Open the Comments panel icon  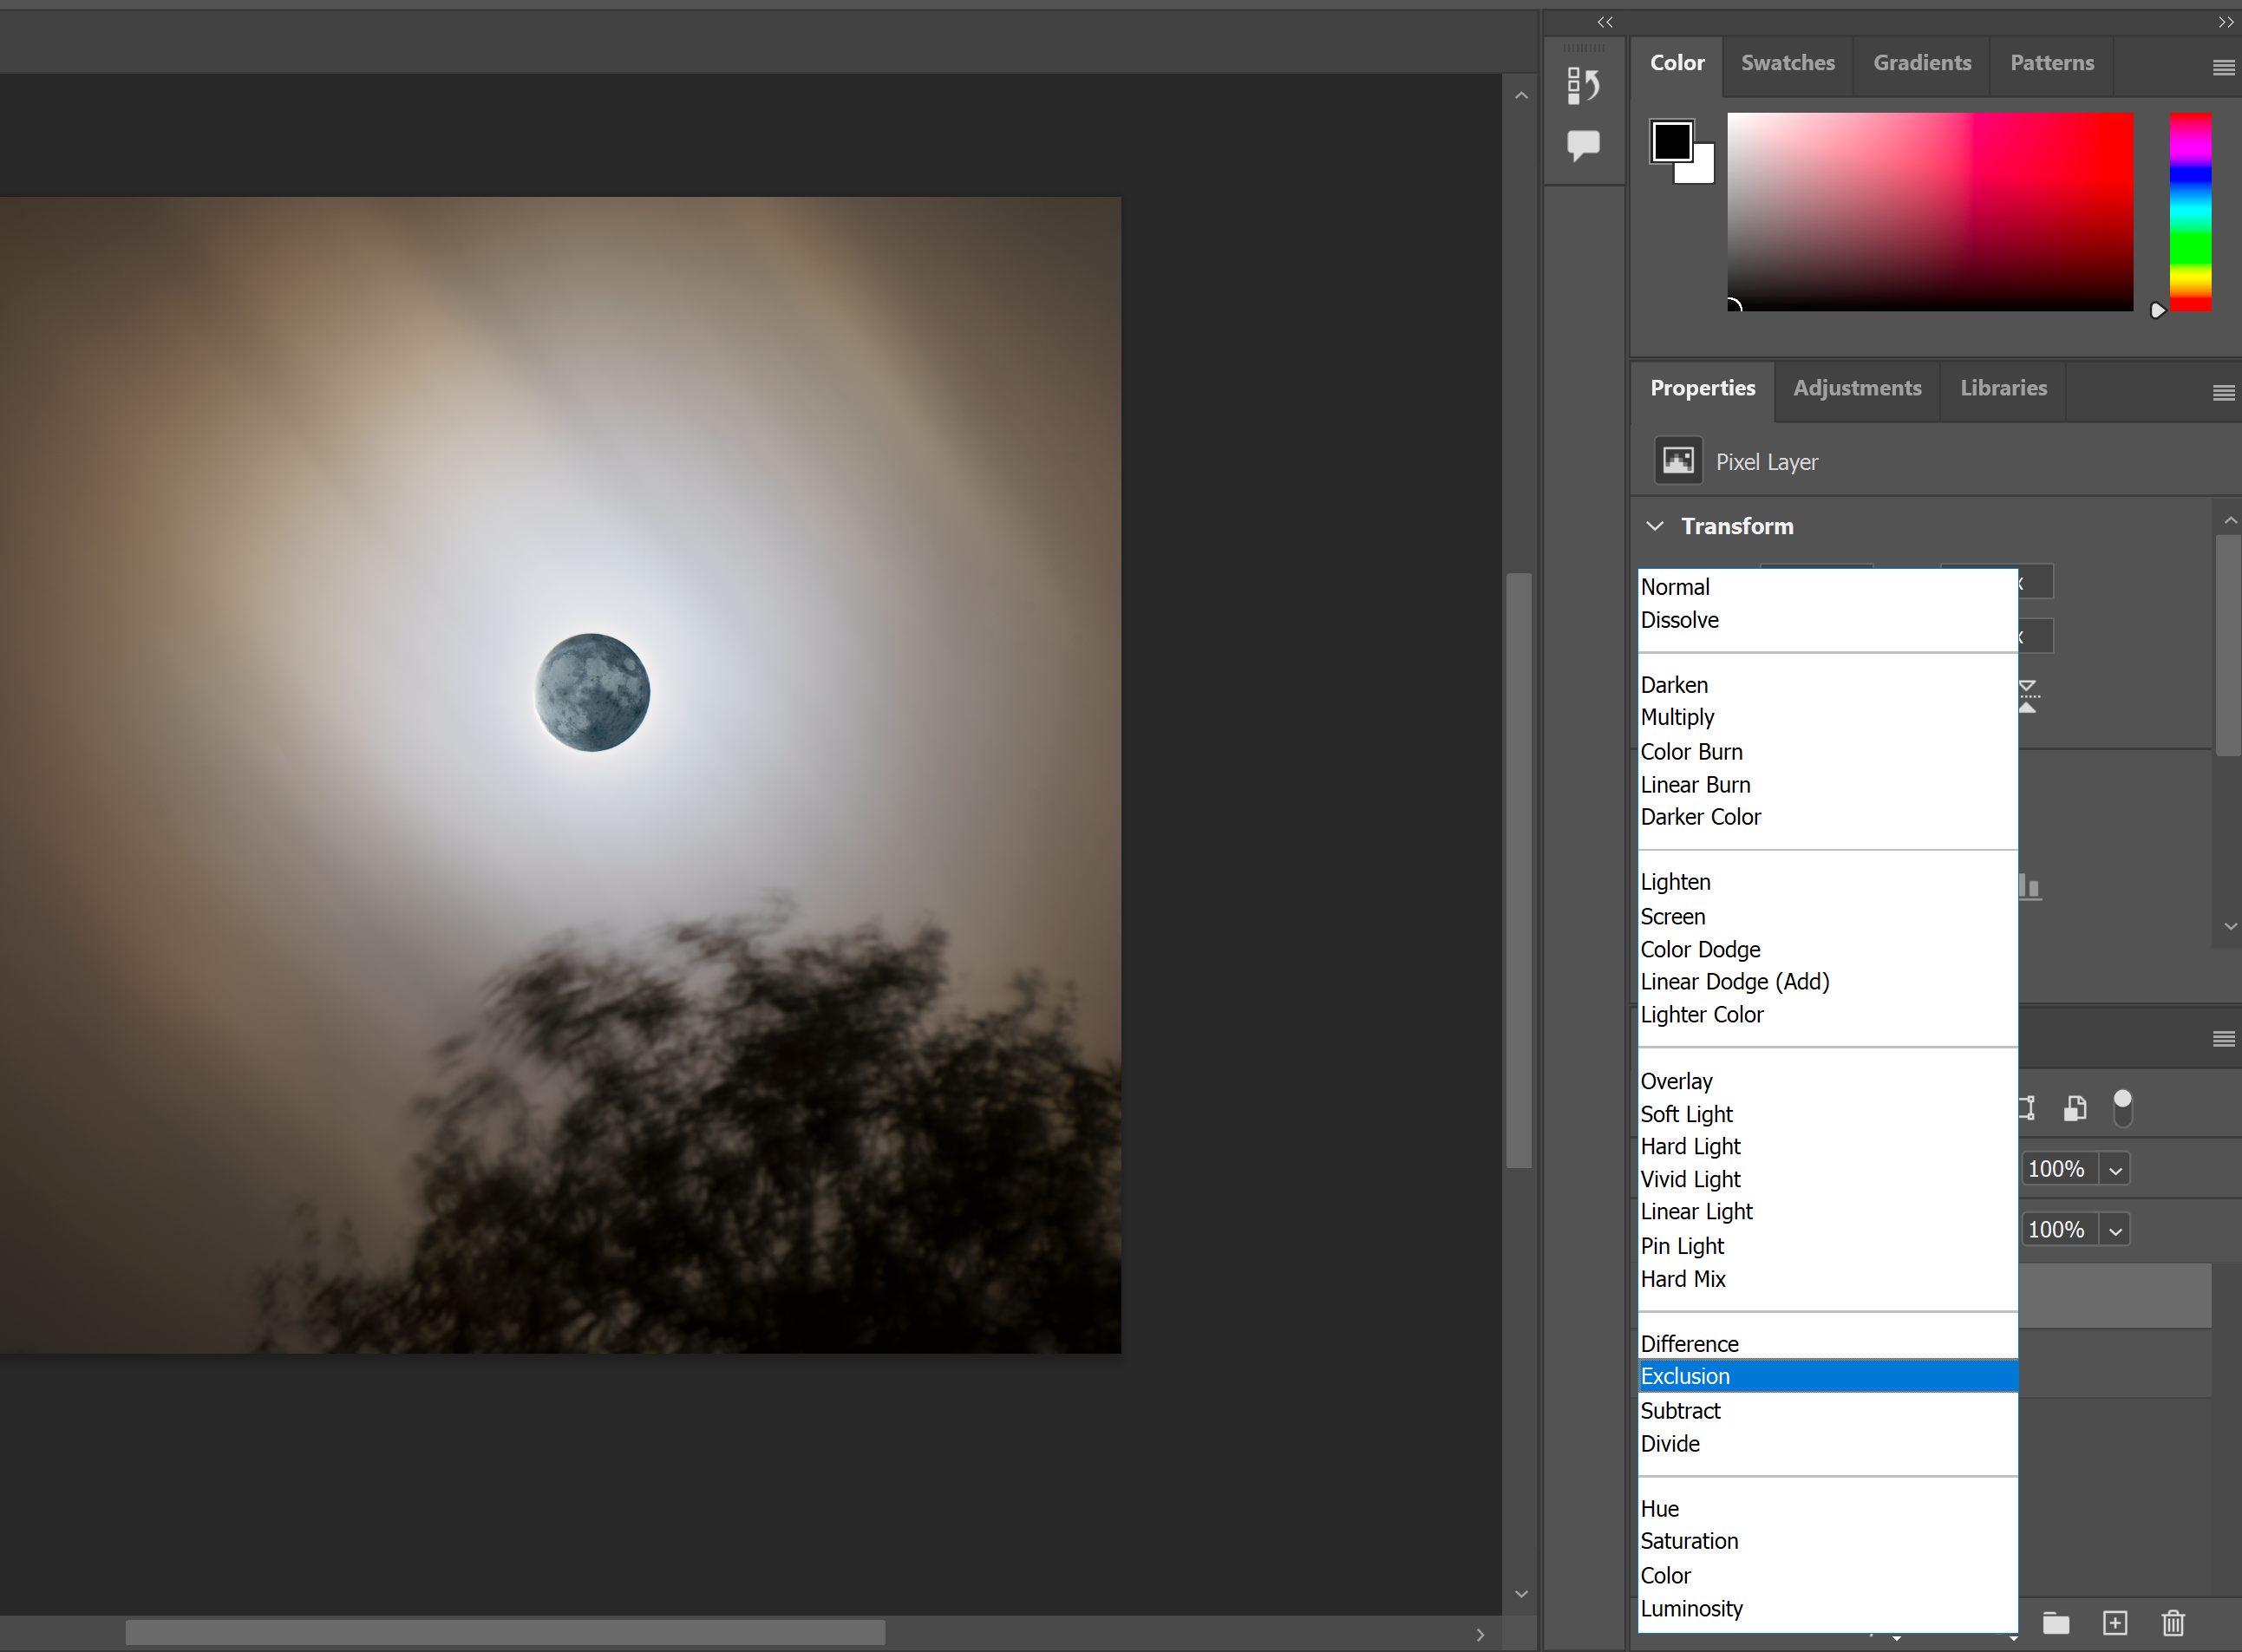coord(1583,146)
